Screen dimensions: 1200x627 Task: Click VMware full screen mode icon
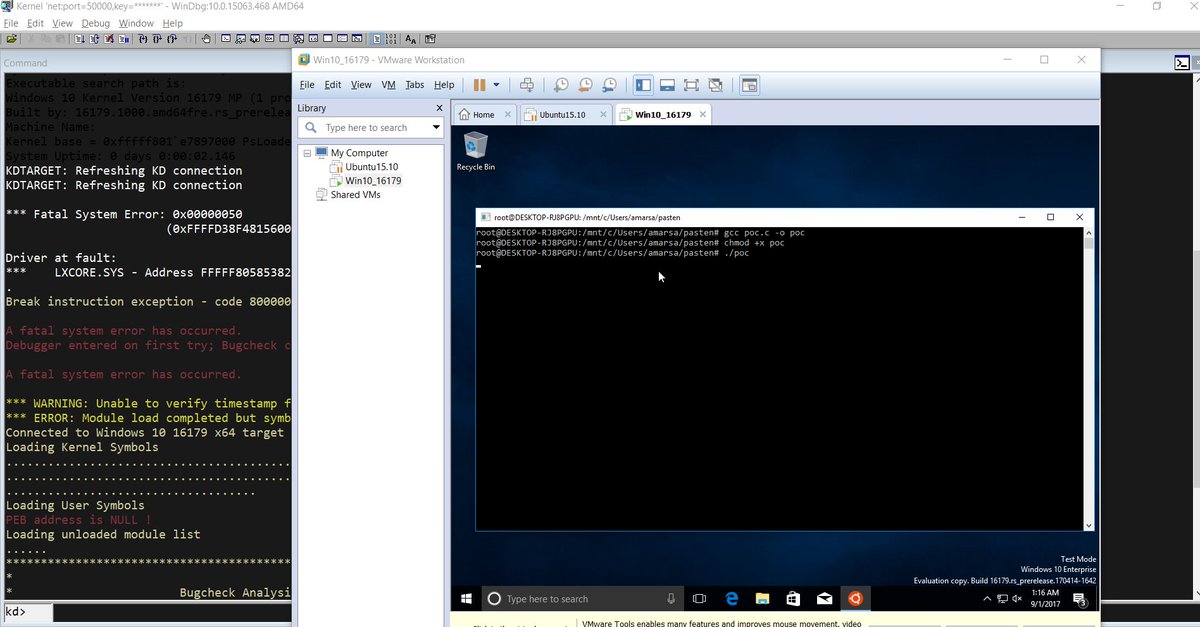point(691,85)
